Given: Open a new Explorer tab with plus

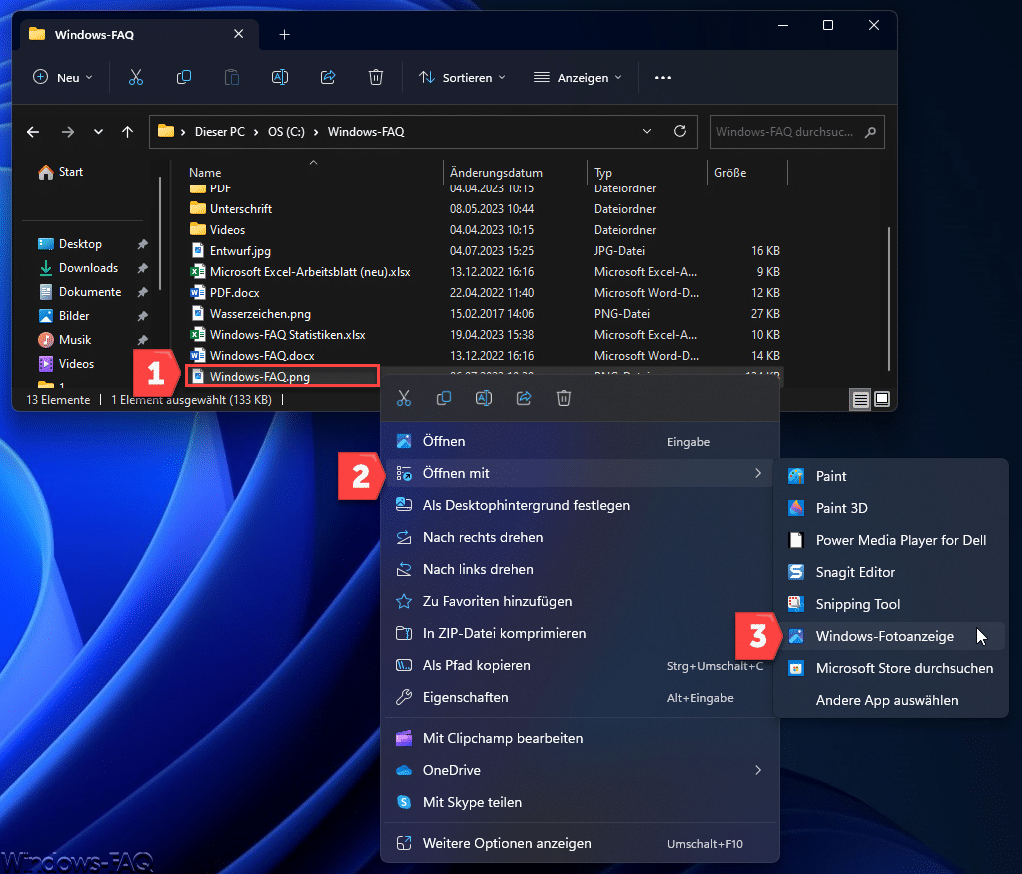Looking at the screenshot, I should (x=284, y=35).
